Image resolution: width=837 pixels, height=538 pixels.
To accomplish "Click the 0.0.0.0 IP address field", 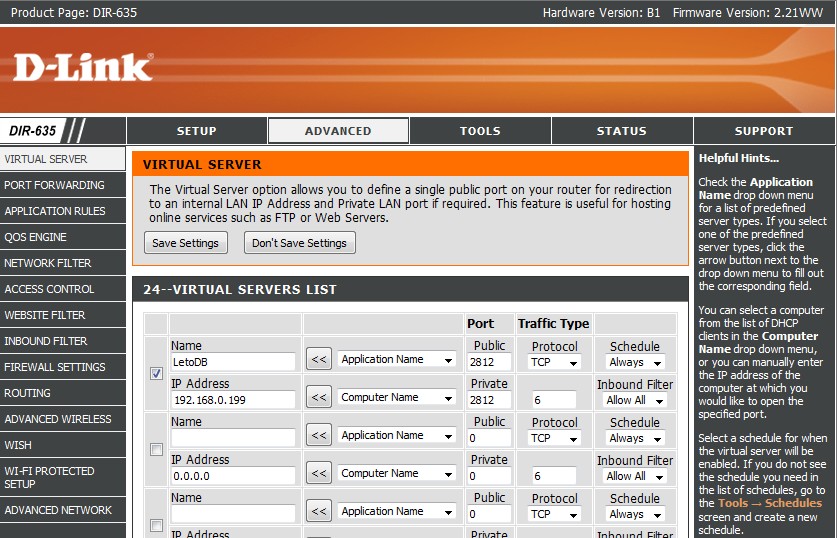I will tap(233, 476).
